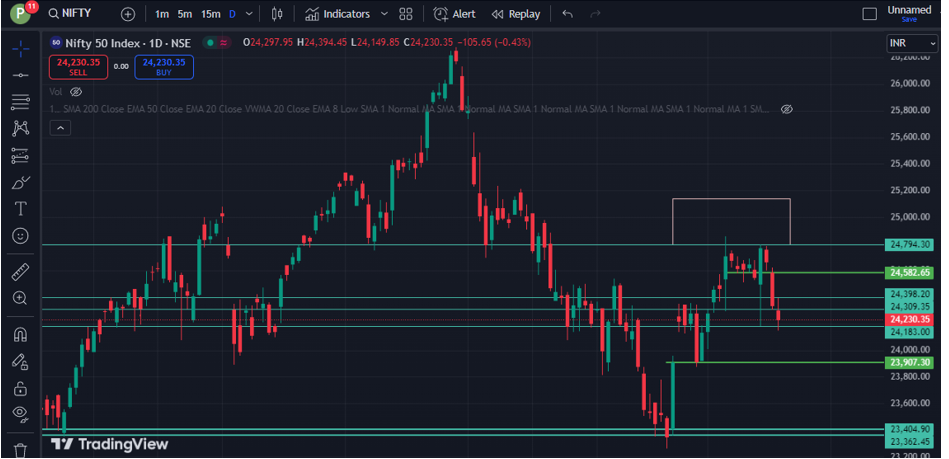Select the Text annotation tool
The image size is (949, 459).
[21, 209]
